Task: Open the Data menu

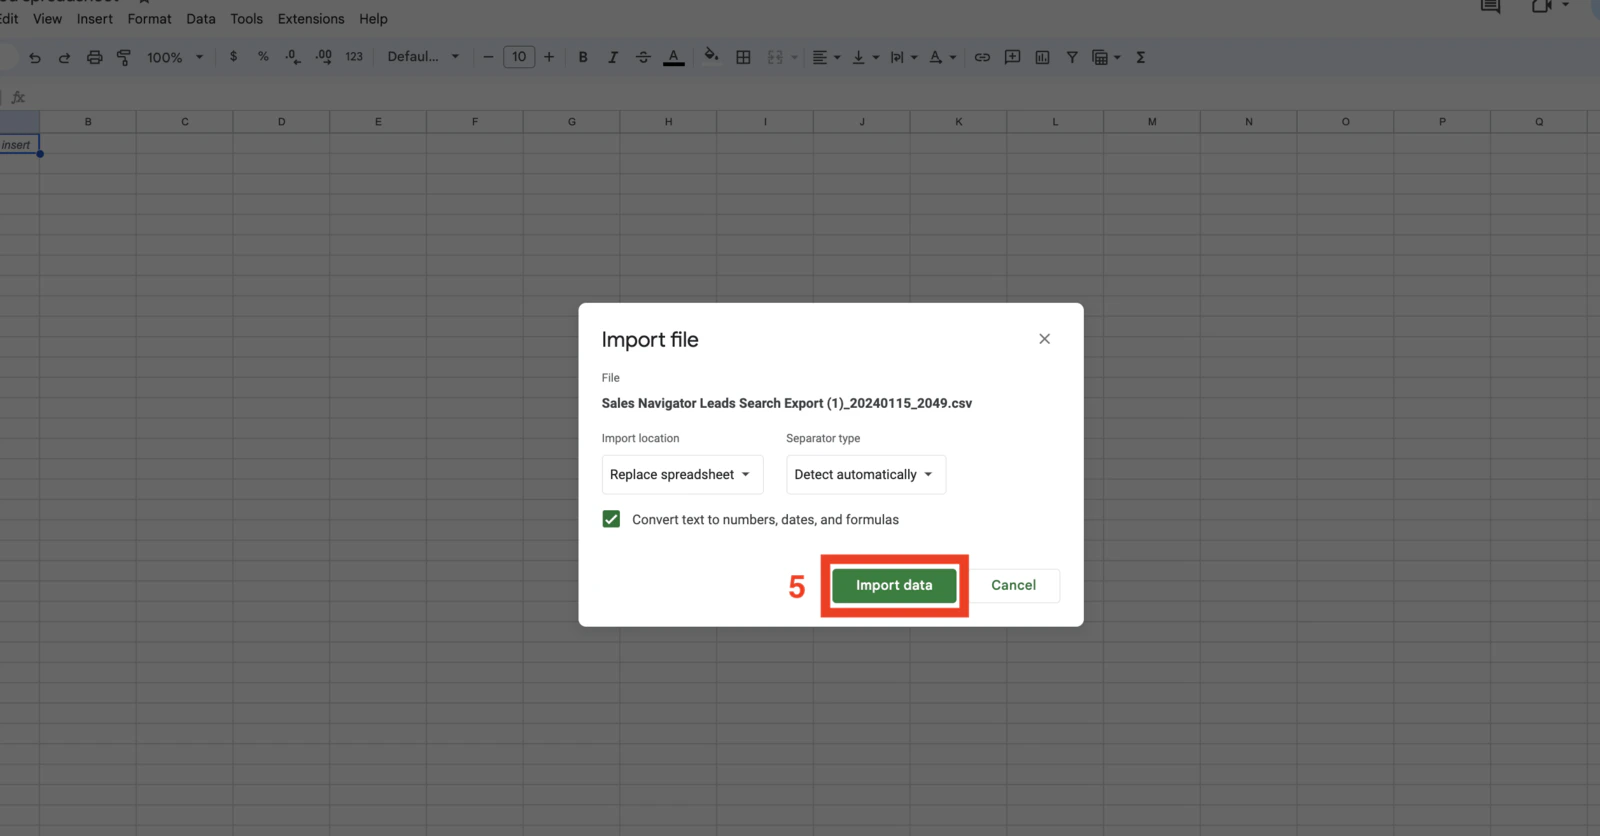Action: tap(201, 19)
